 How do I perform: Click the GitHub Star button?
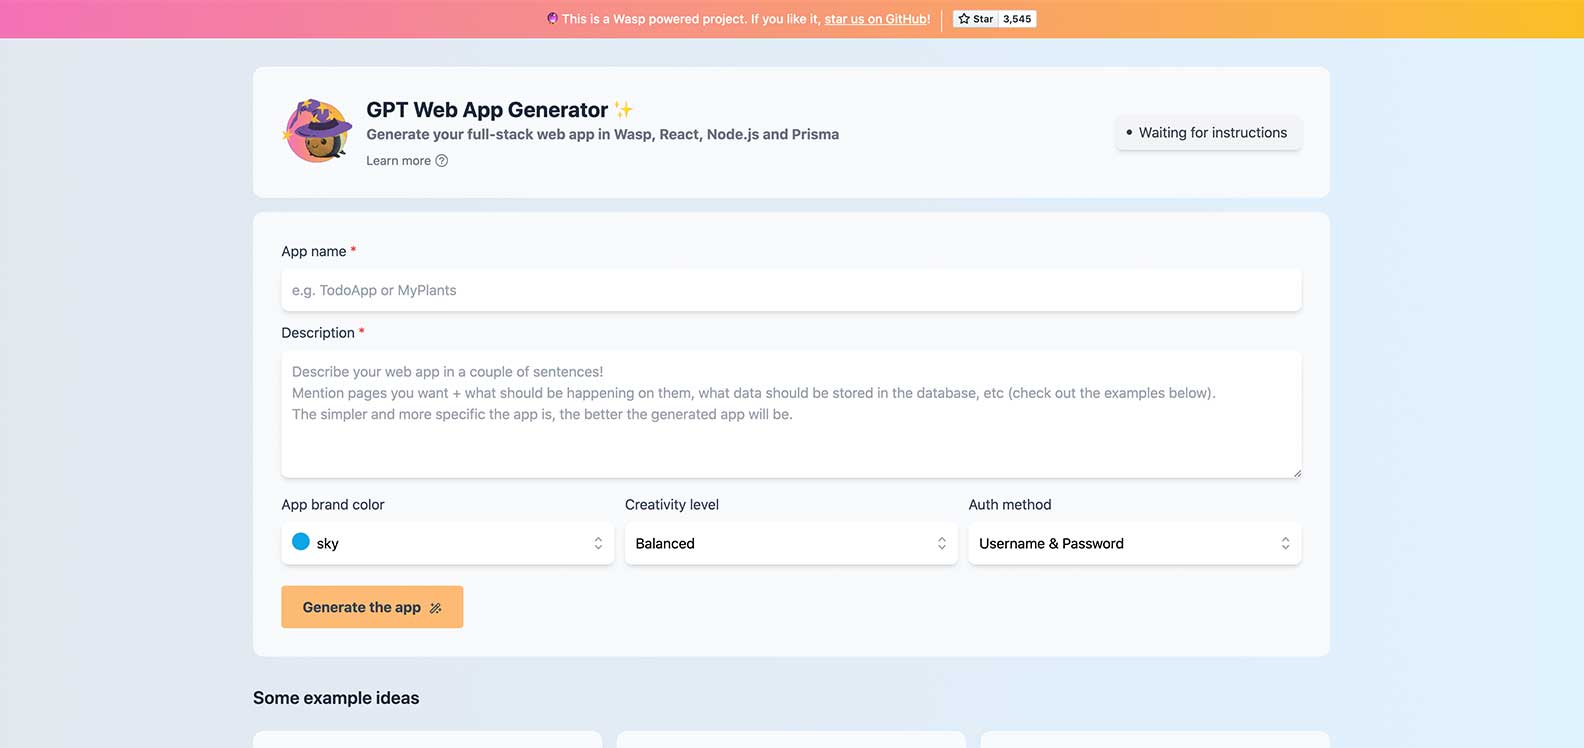(x=976, y=19)
